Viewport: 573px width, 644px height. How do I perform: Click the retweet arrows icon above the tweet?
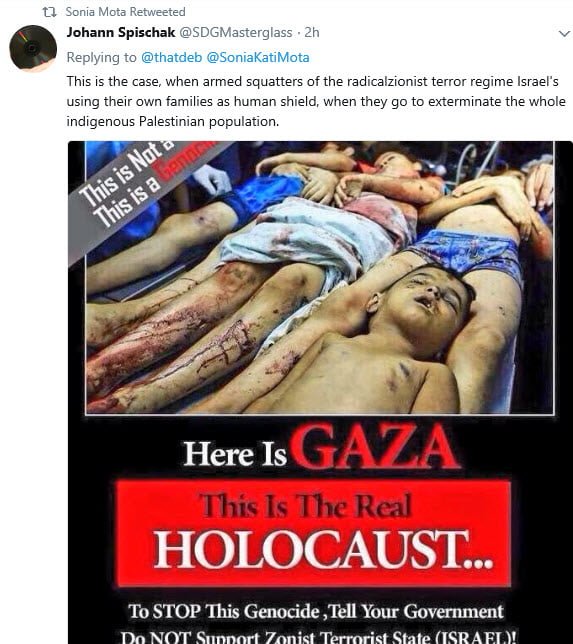[x=50, y=12]
